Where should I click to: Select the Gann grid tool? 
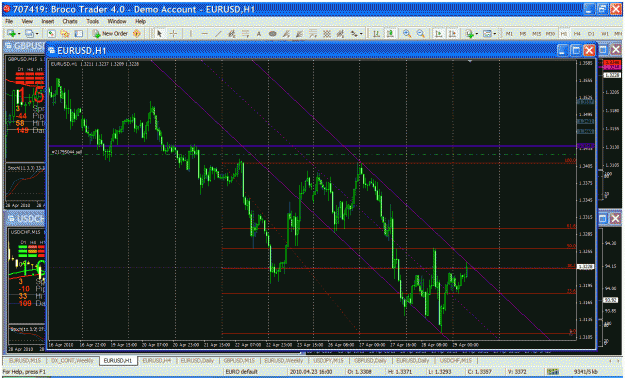point(327,34)
